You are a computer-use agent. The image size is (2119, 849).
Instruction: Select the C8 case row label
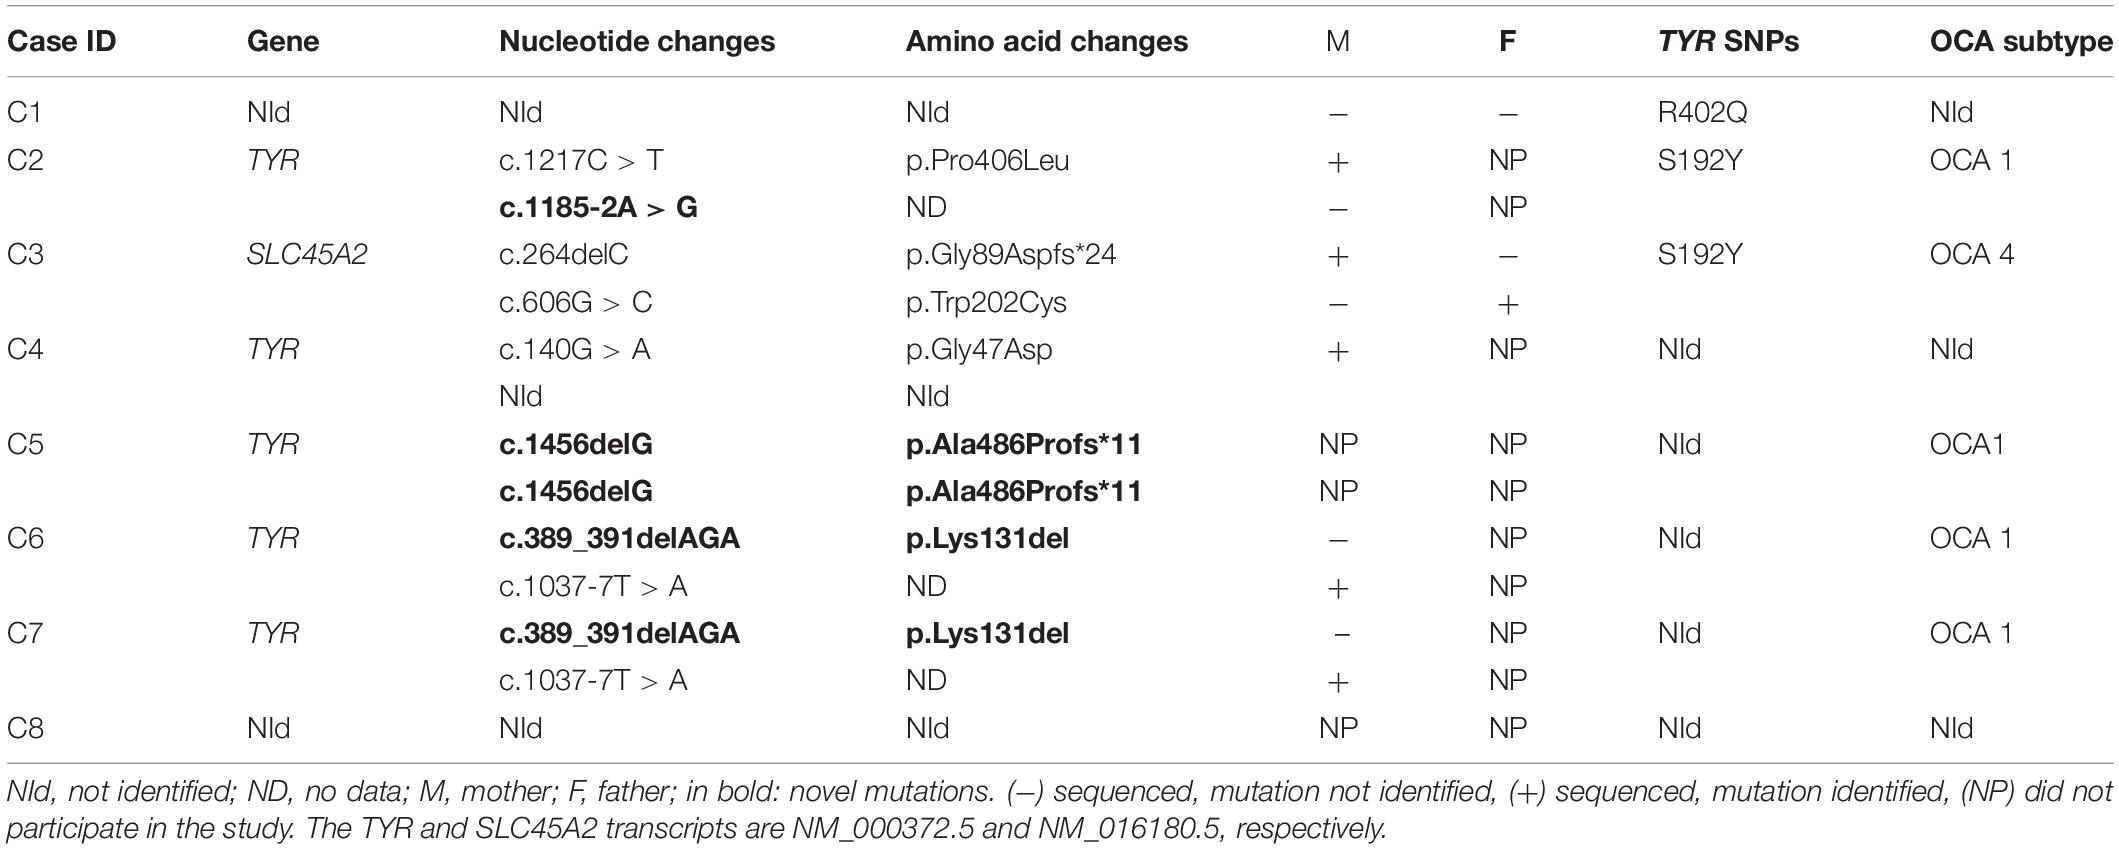pos(25,728)
